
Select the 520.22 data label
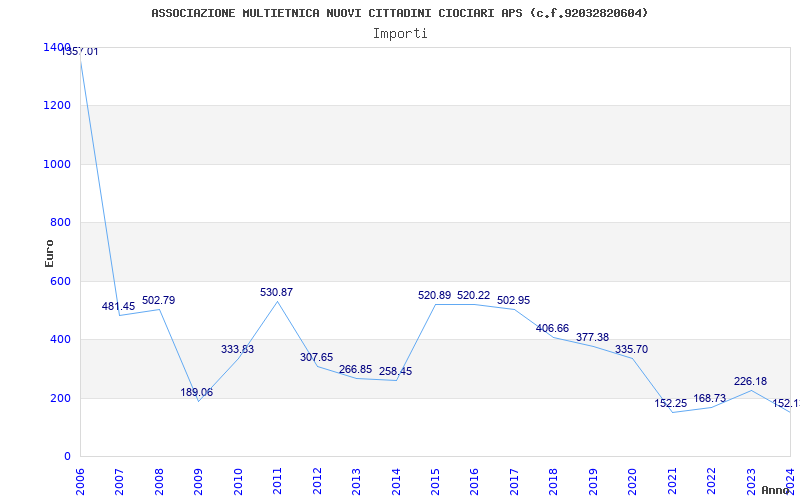point(473,295)
